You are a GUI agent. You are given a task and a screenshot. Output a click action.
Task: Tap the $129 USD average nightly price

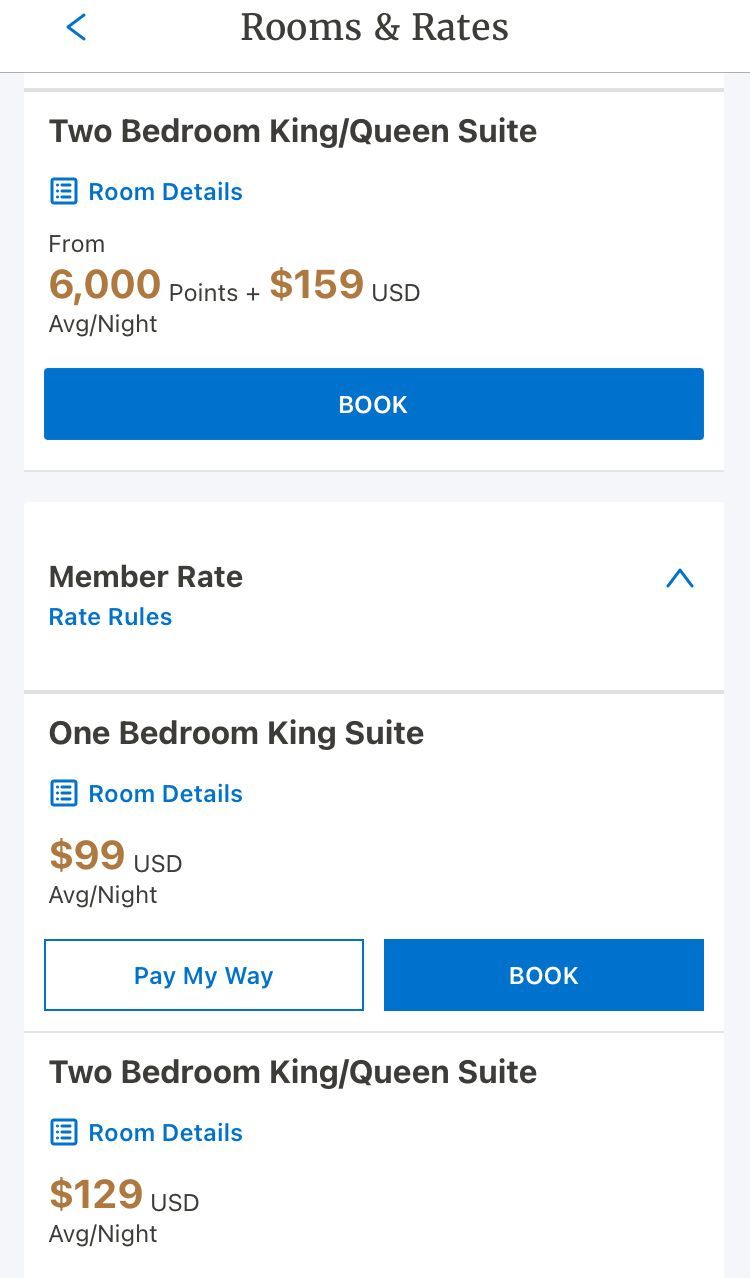tap(123, 1197)
